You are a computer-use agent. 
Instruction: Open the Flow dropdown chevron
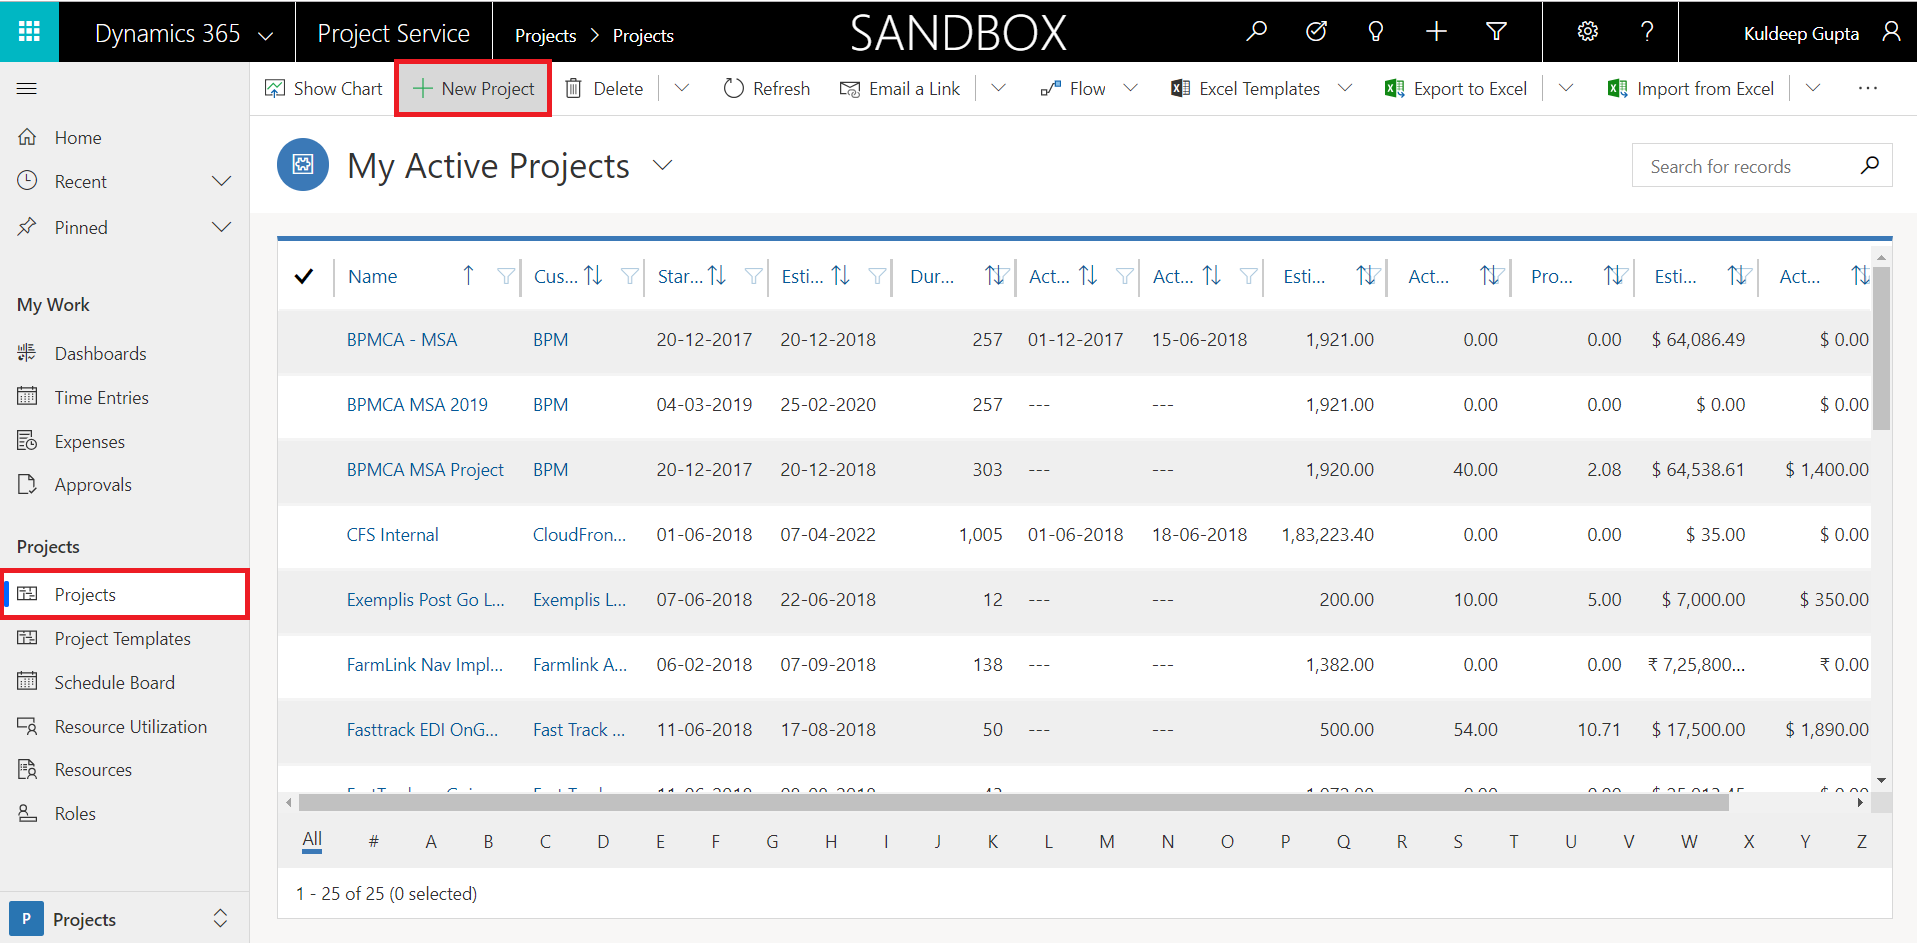click(x=1131, y=89)
